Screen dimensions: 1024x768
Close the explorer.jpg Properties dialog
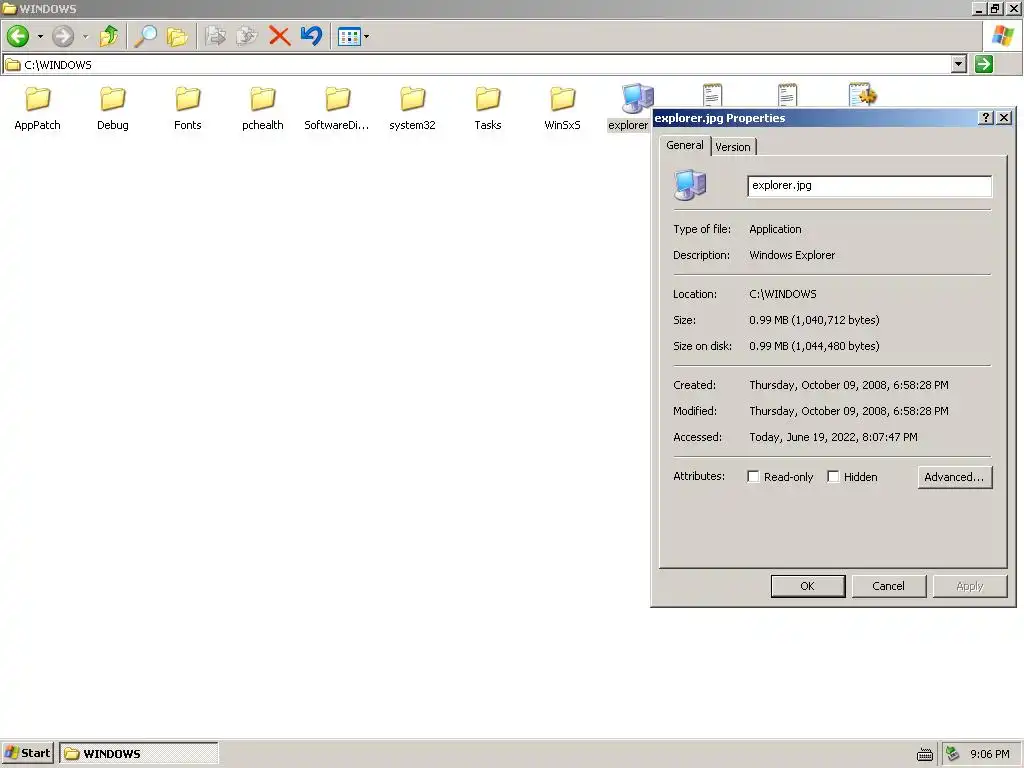(1004, 118)
